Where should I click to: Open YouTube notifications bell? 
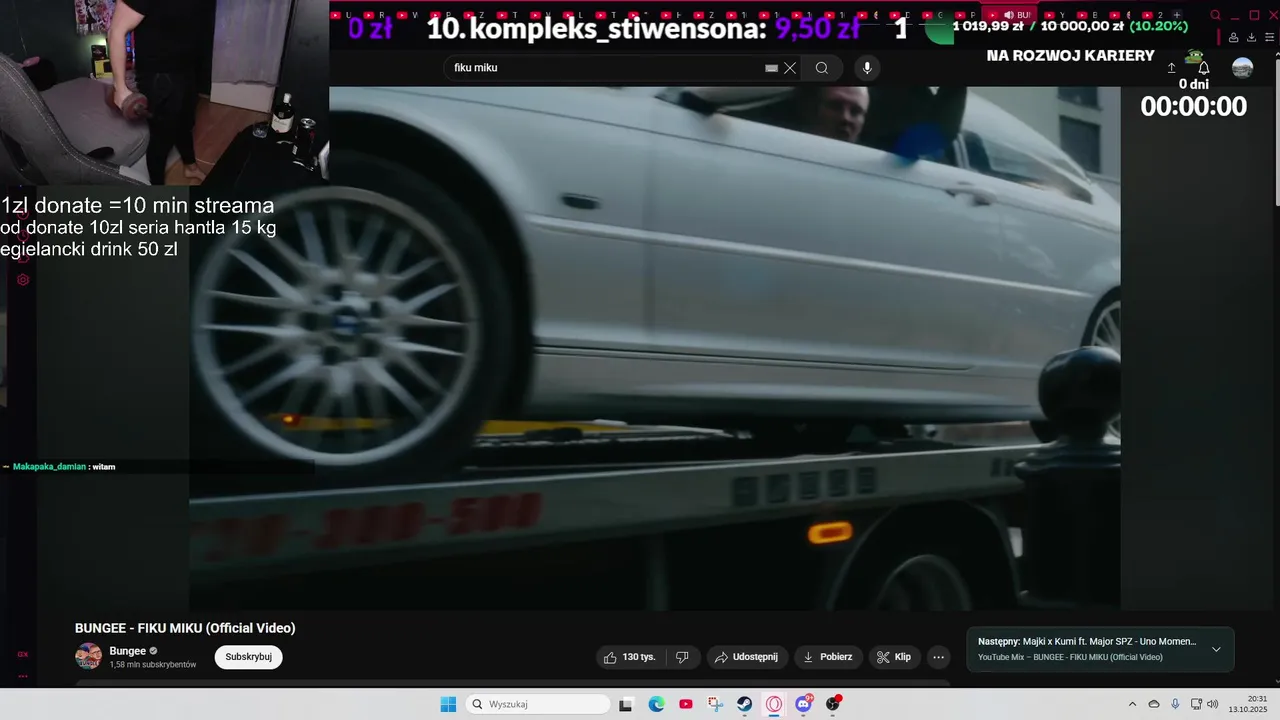pos(1204,68)
